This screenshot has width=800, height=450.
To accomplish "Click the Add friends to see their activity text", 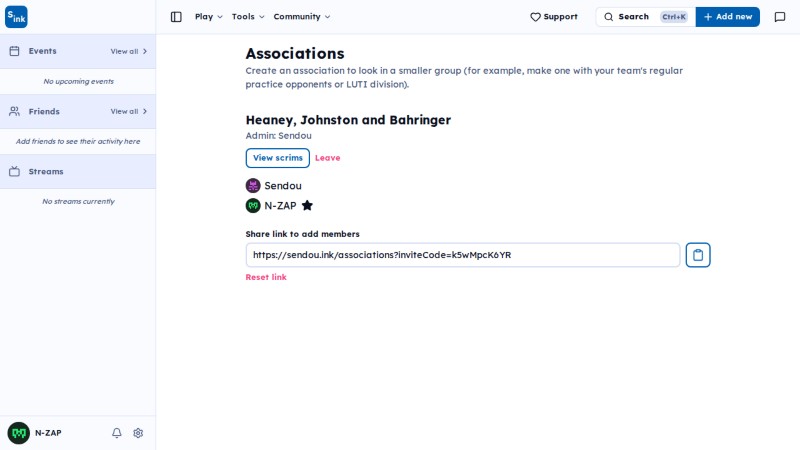I will pyautogui.click(x=78, y=141).
